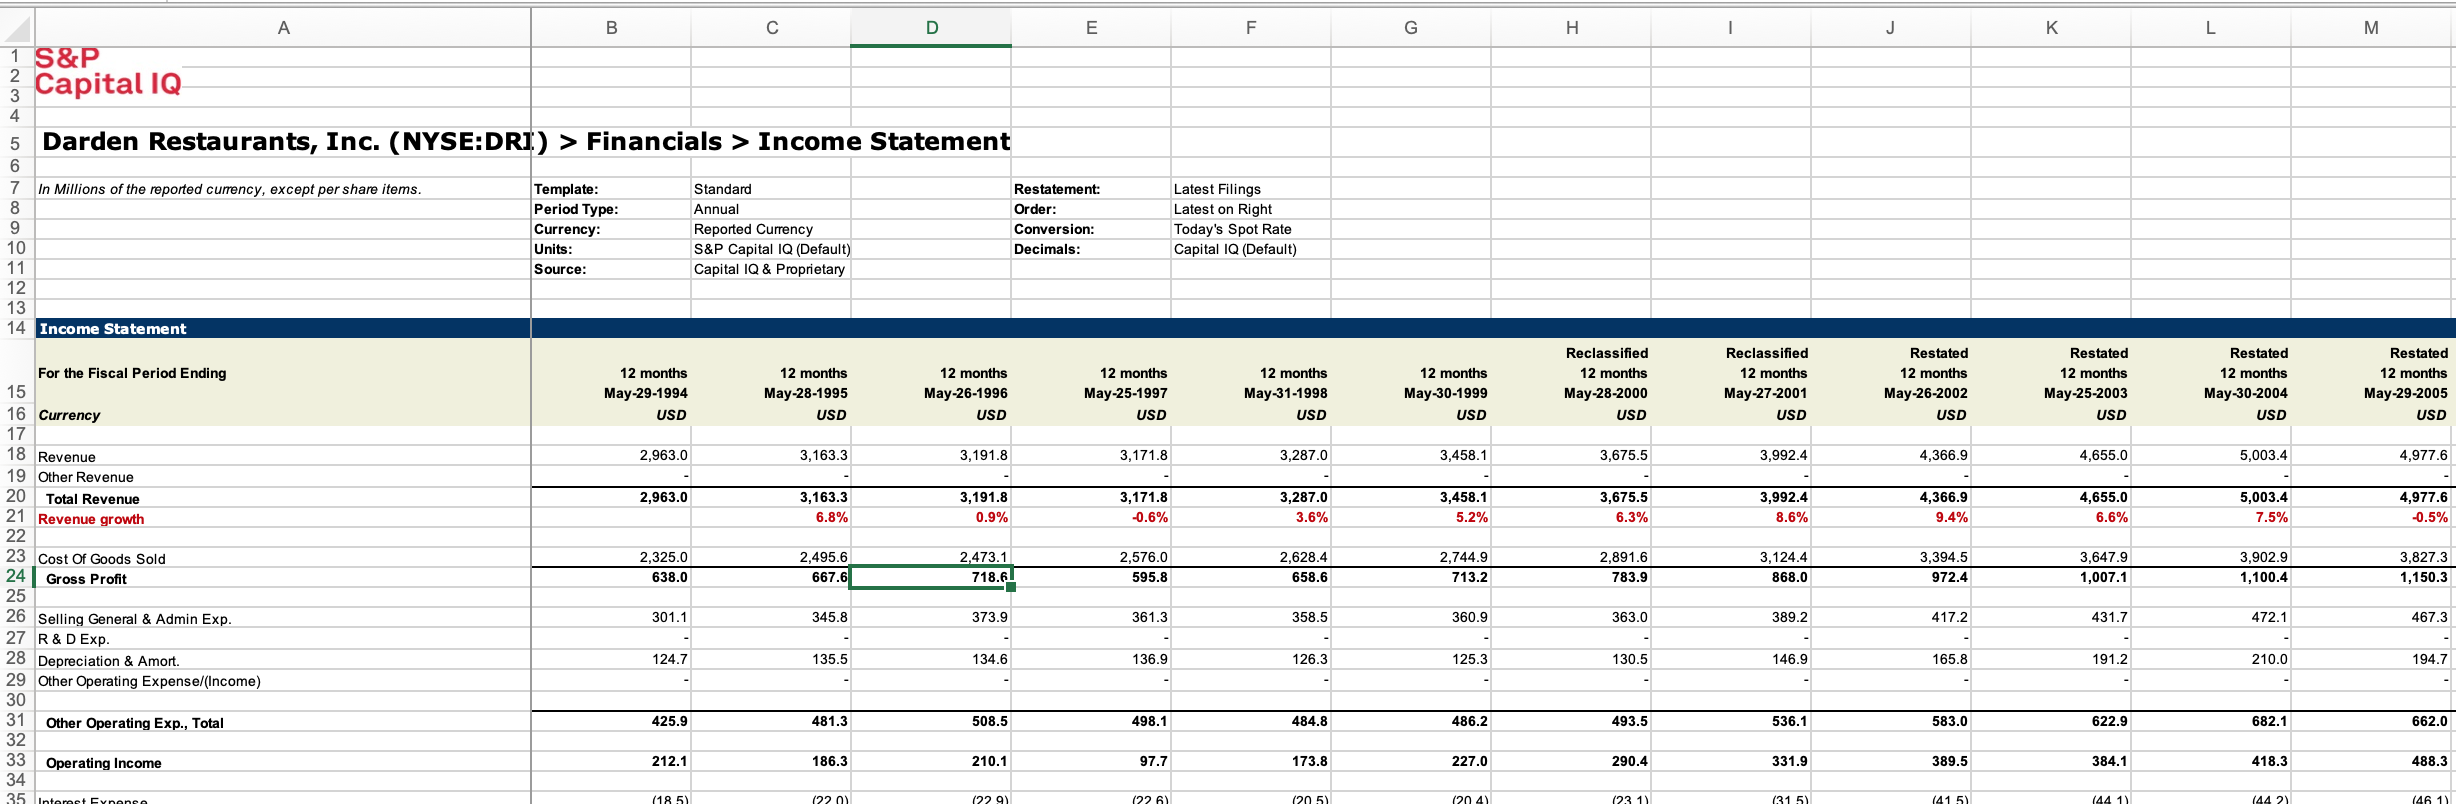
Task: Click the 'Currency' label in row 16
Action: pyautogui.click(x=69, y=415)
